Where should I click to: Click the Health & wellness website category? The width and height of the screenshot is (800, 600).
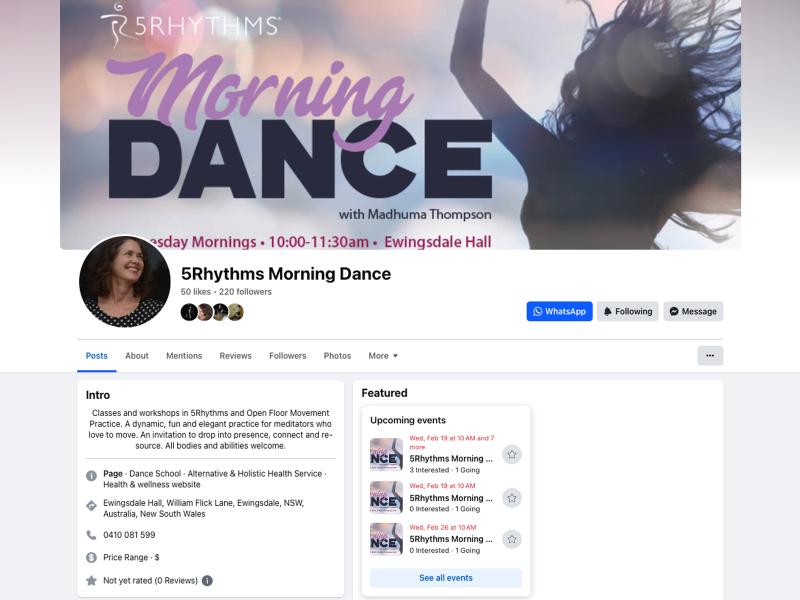(152, 485)
